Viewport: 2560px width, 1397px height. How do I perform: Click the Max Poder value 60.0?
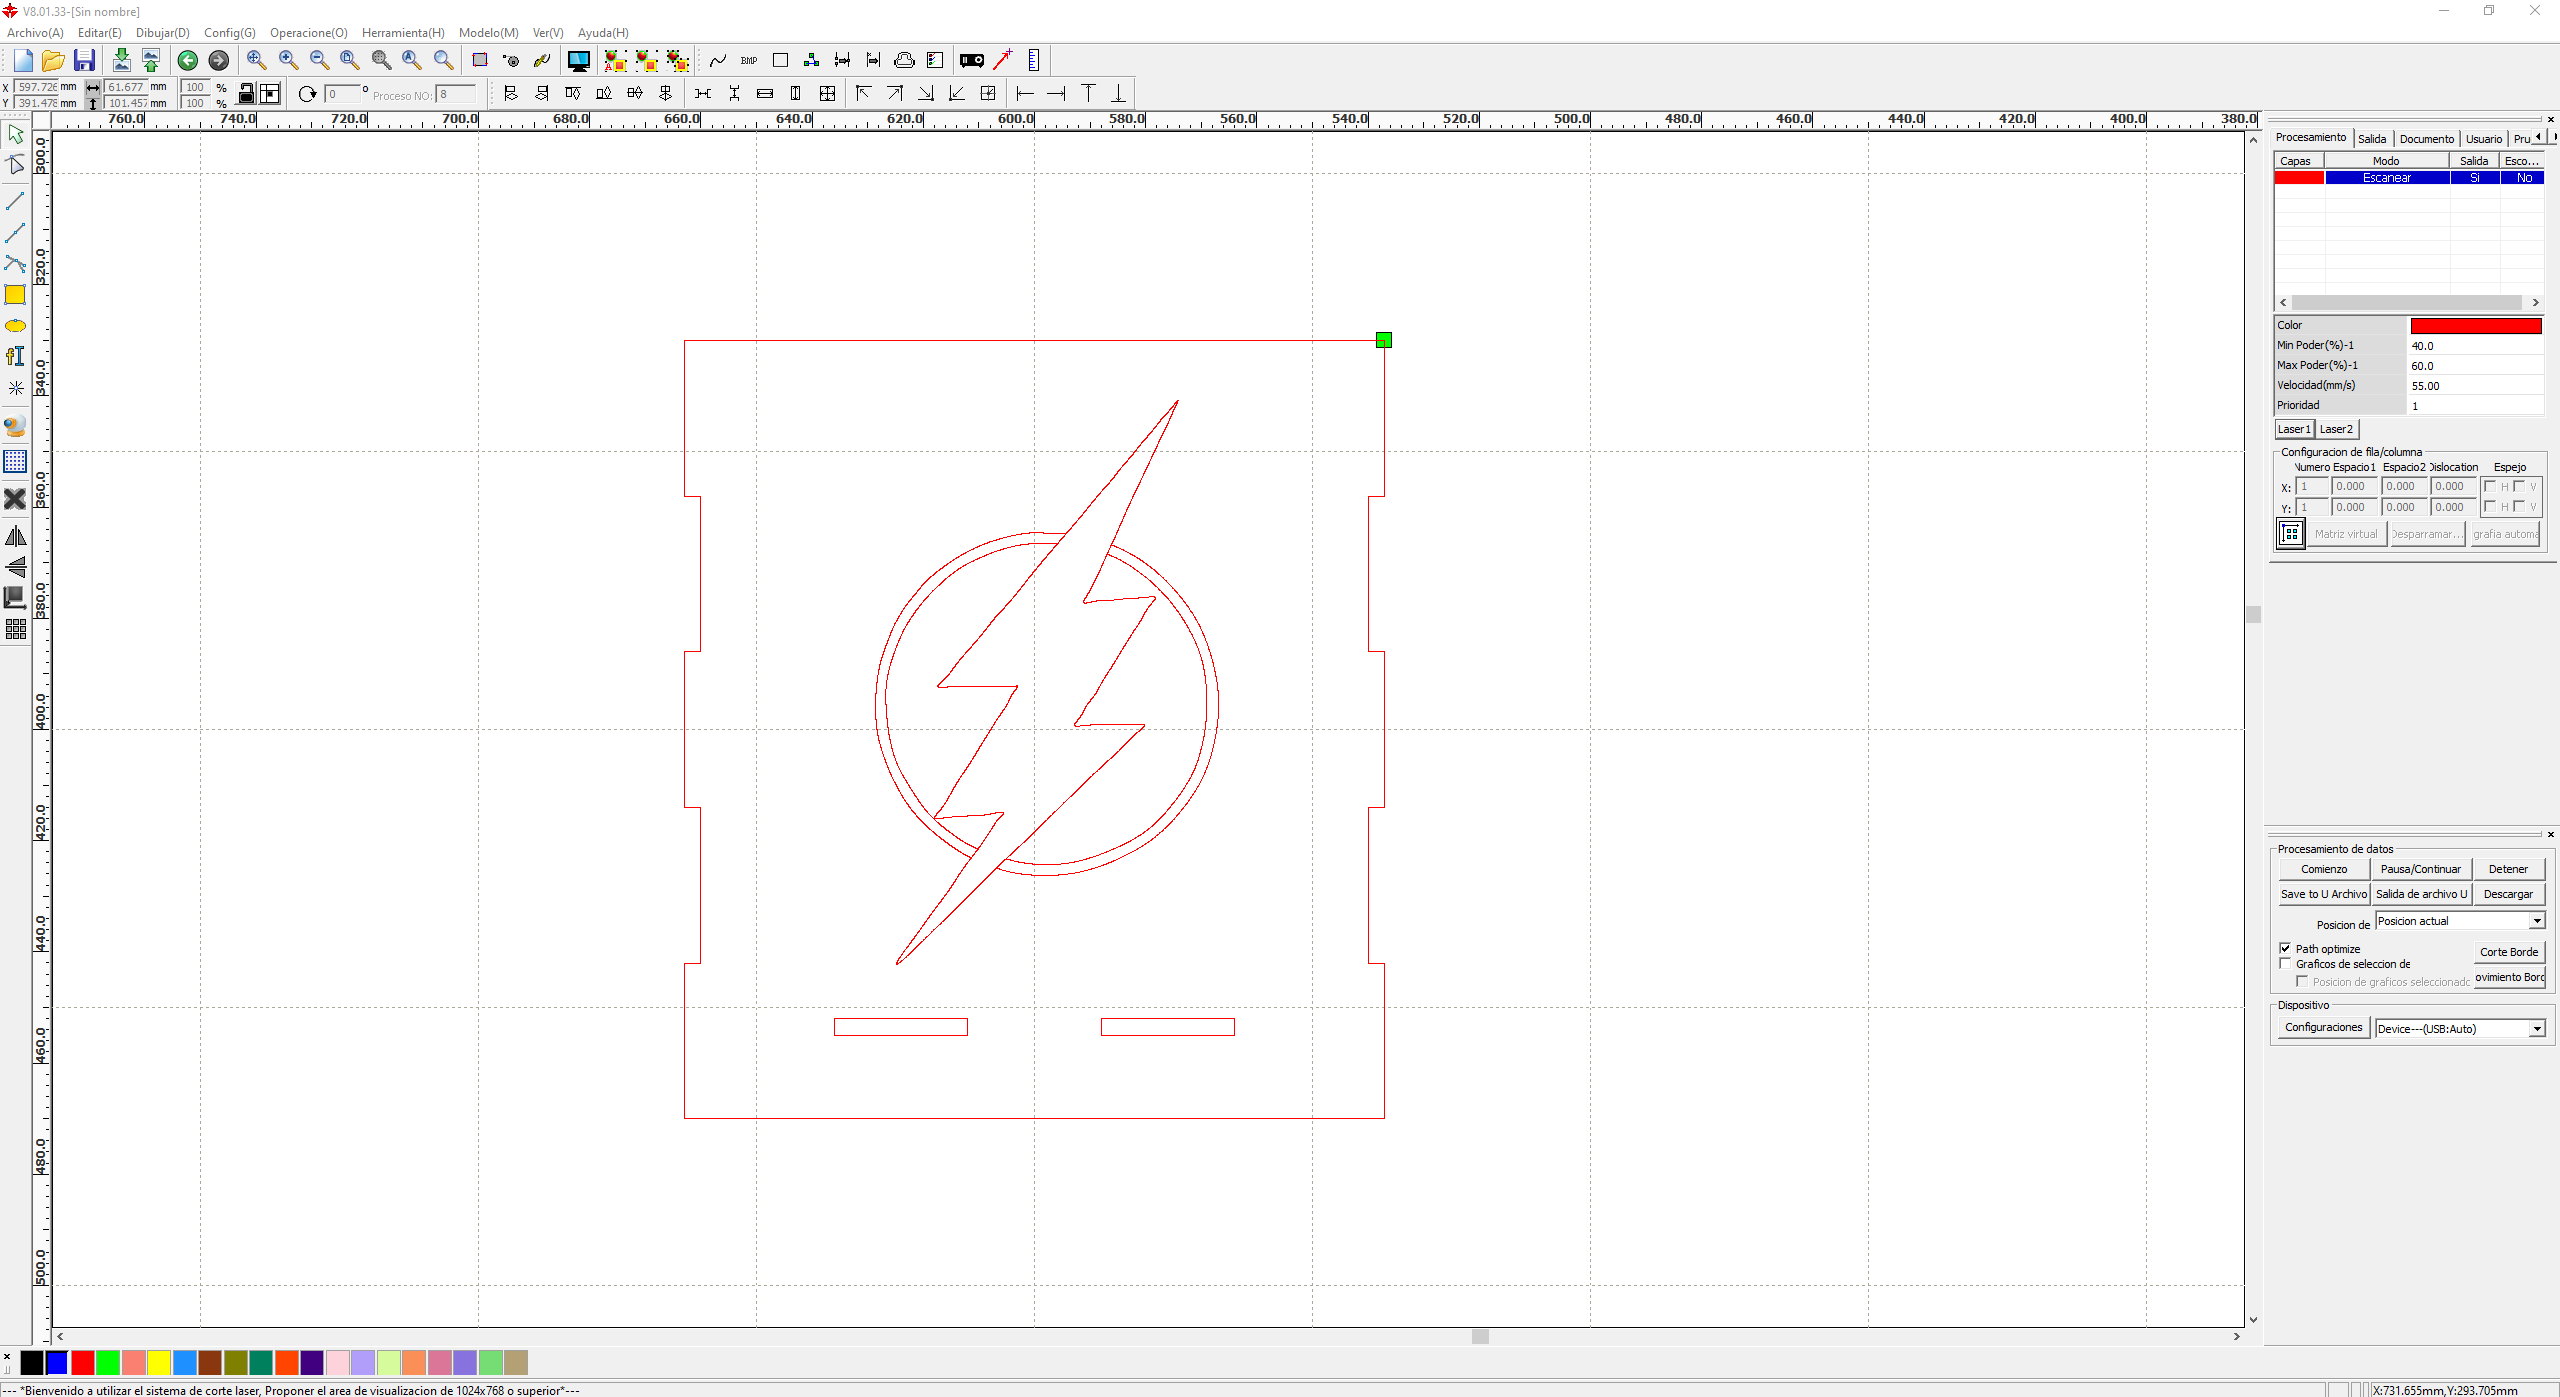(x=2475, y=366)
